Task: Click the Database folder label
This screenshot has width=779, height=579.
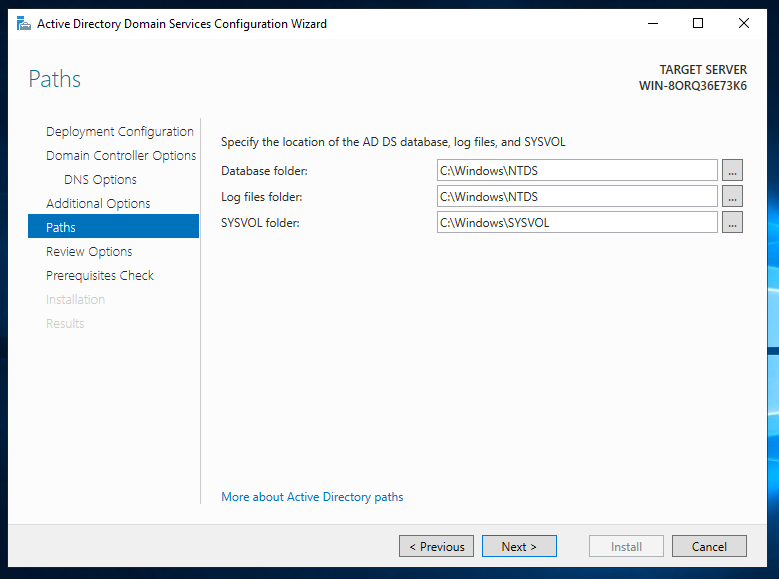Action: coord(264,171)
